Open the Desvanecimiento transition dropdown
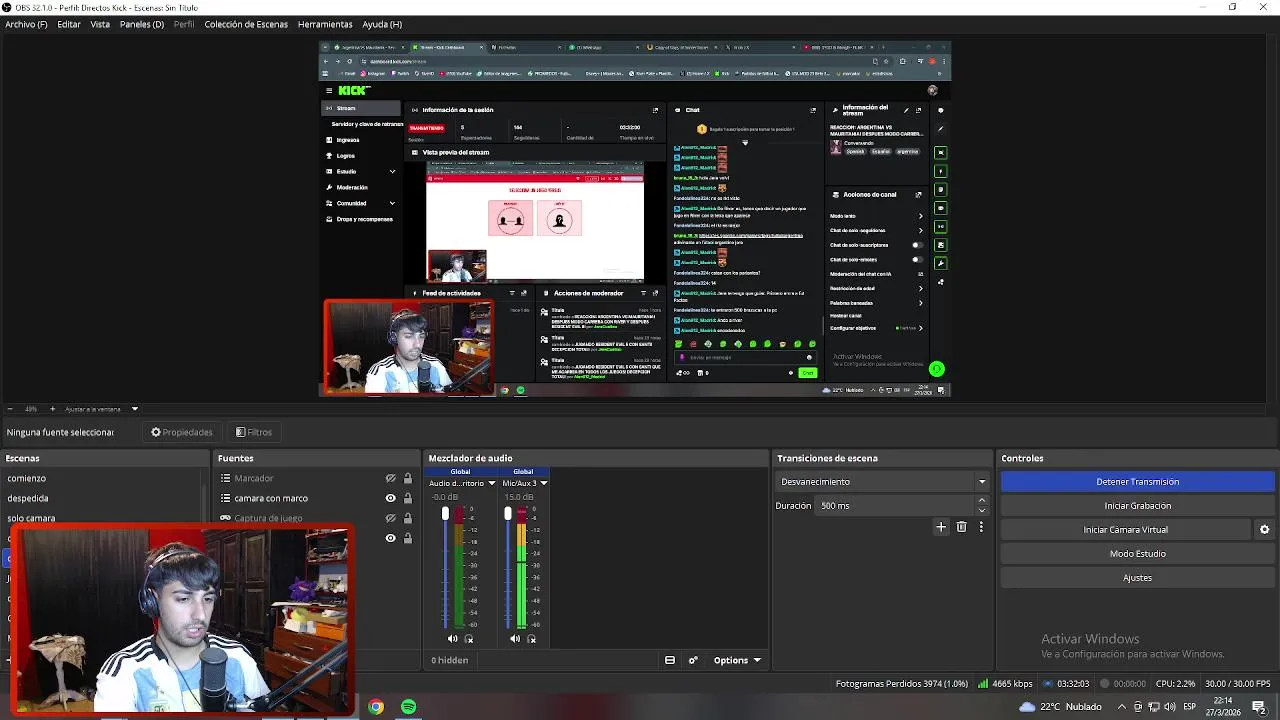Image resolution: width=1280 pixels, height=720 pixels. pos(883,482)
